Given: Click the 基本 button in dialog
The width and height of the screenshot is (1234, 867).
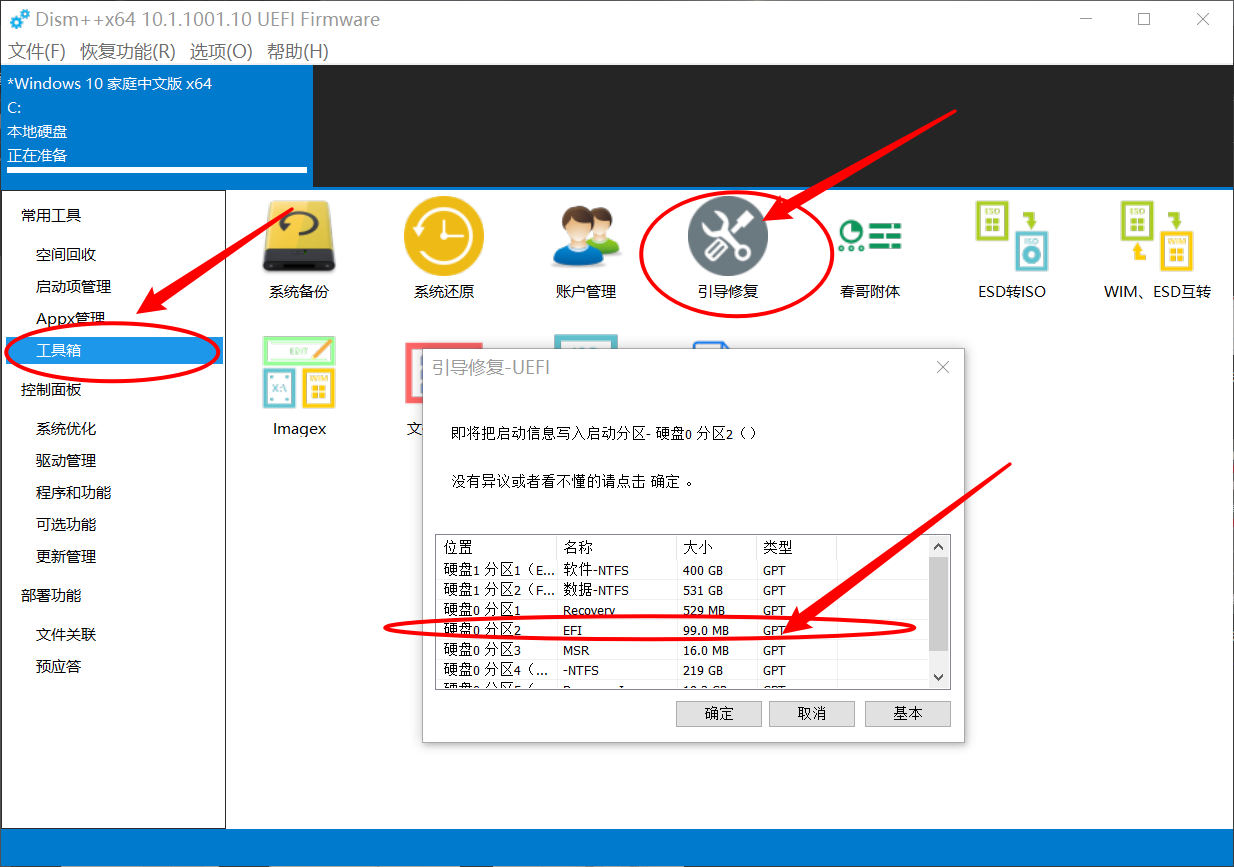Looking at the screenshot, I should coord(908,714).
